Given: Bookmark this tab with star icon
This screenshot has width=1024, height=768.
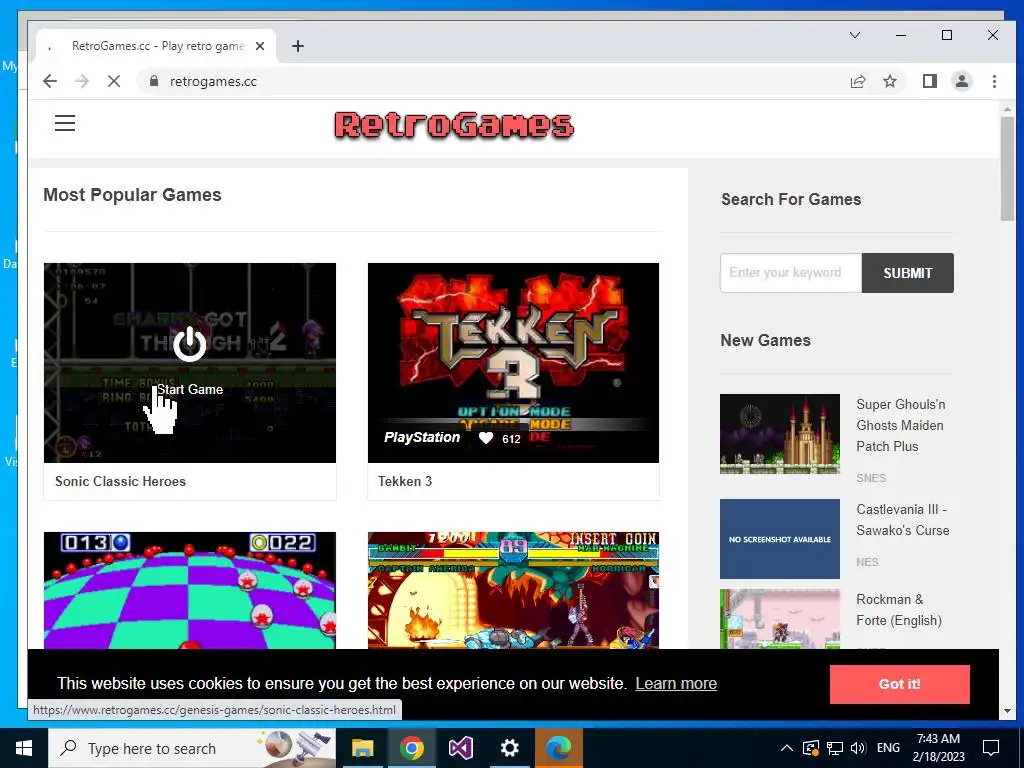Looking at the screenshot, I should pos(890,81).
